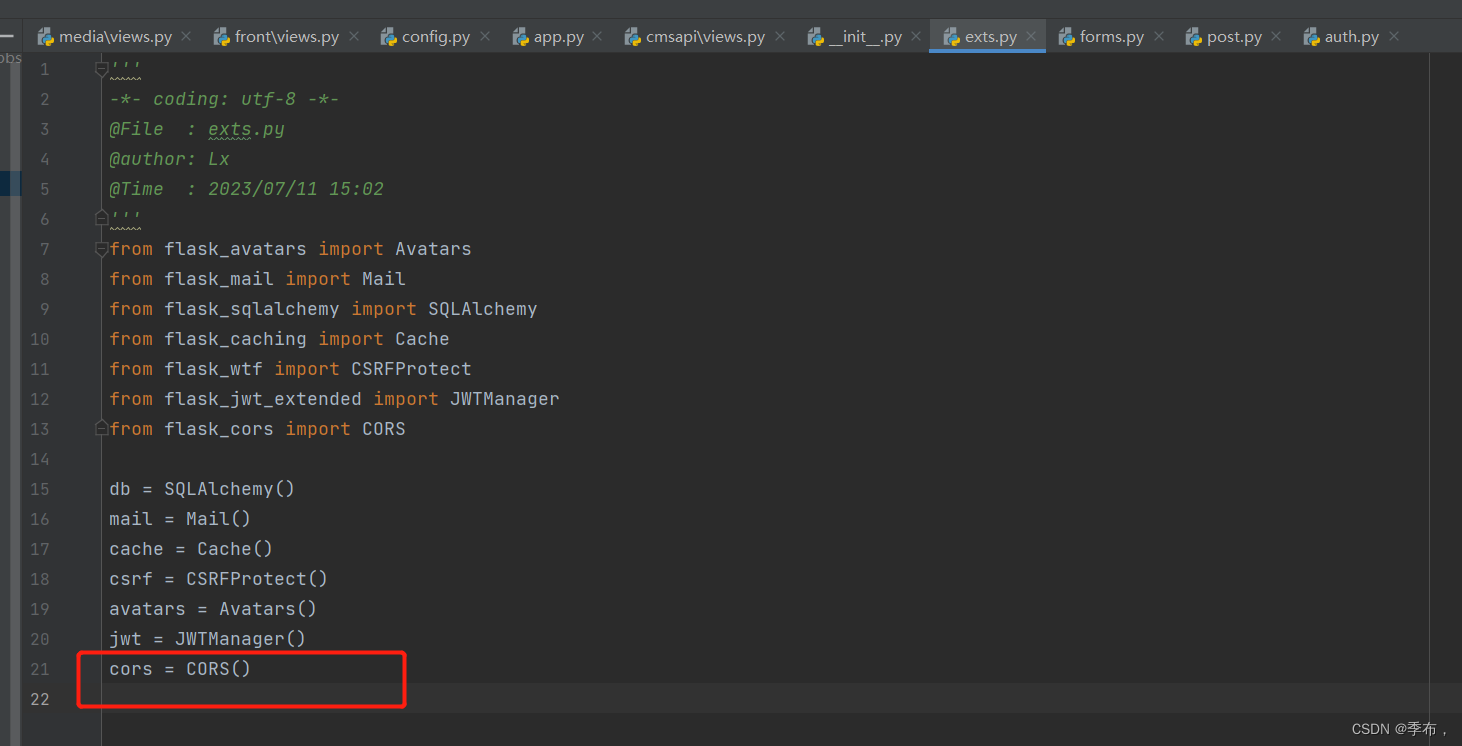1462x746 pixels.
Task: Click the 'jwt = JWTManager()' line
Action: 208,639
